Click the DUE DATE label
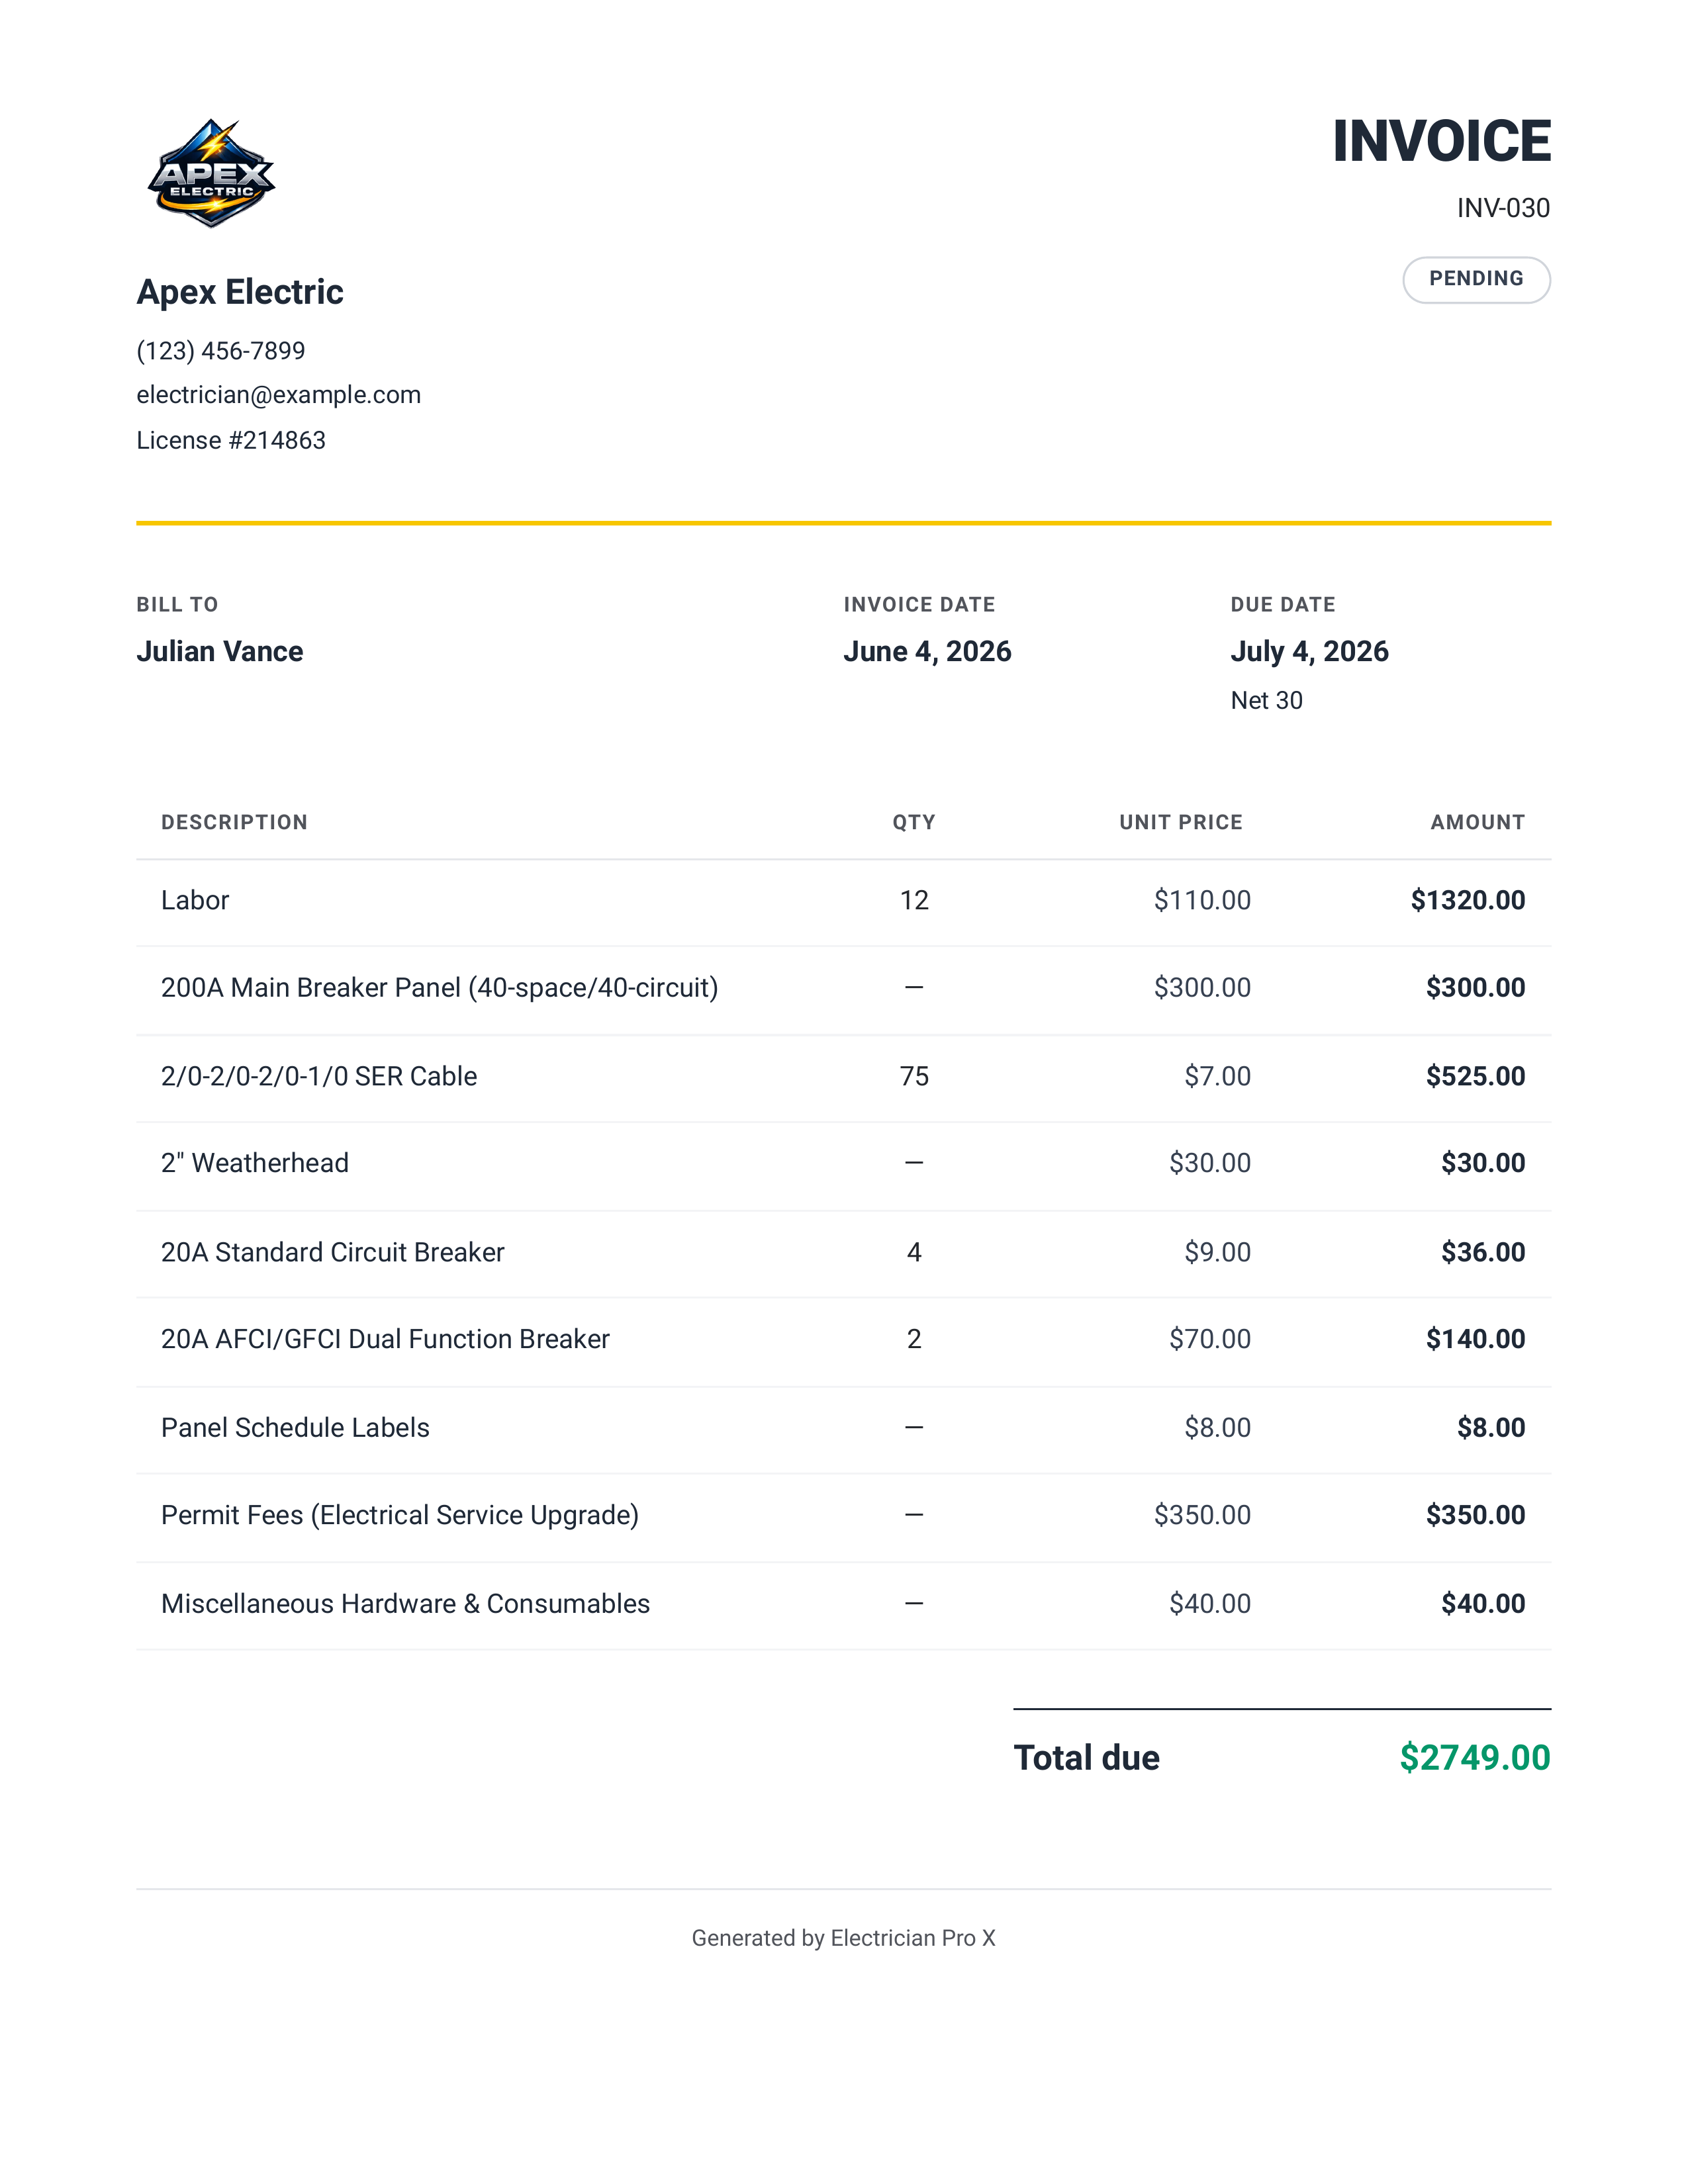 (1283, 605)
